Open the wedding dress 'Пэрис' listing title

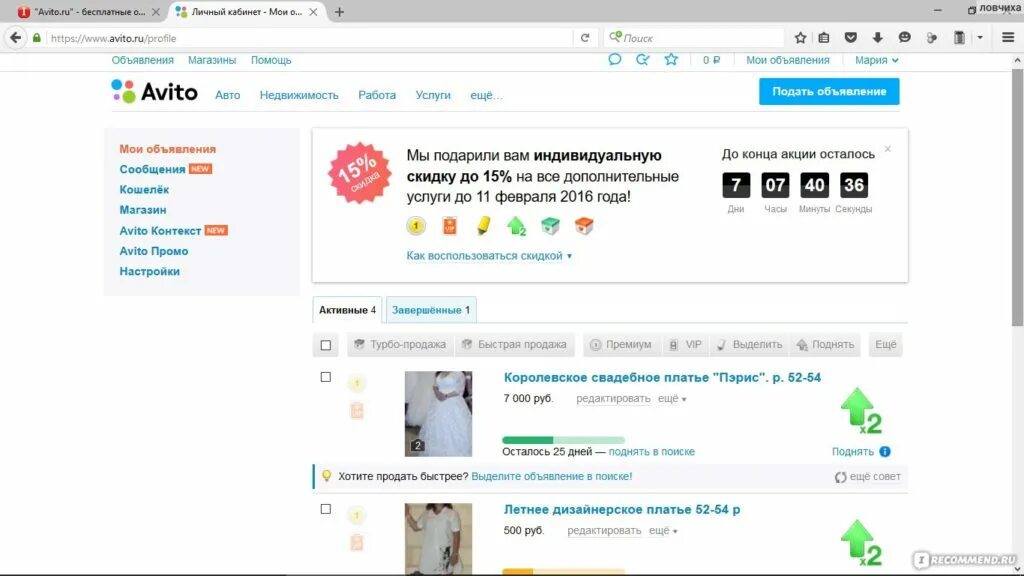(662, 377)
